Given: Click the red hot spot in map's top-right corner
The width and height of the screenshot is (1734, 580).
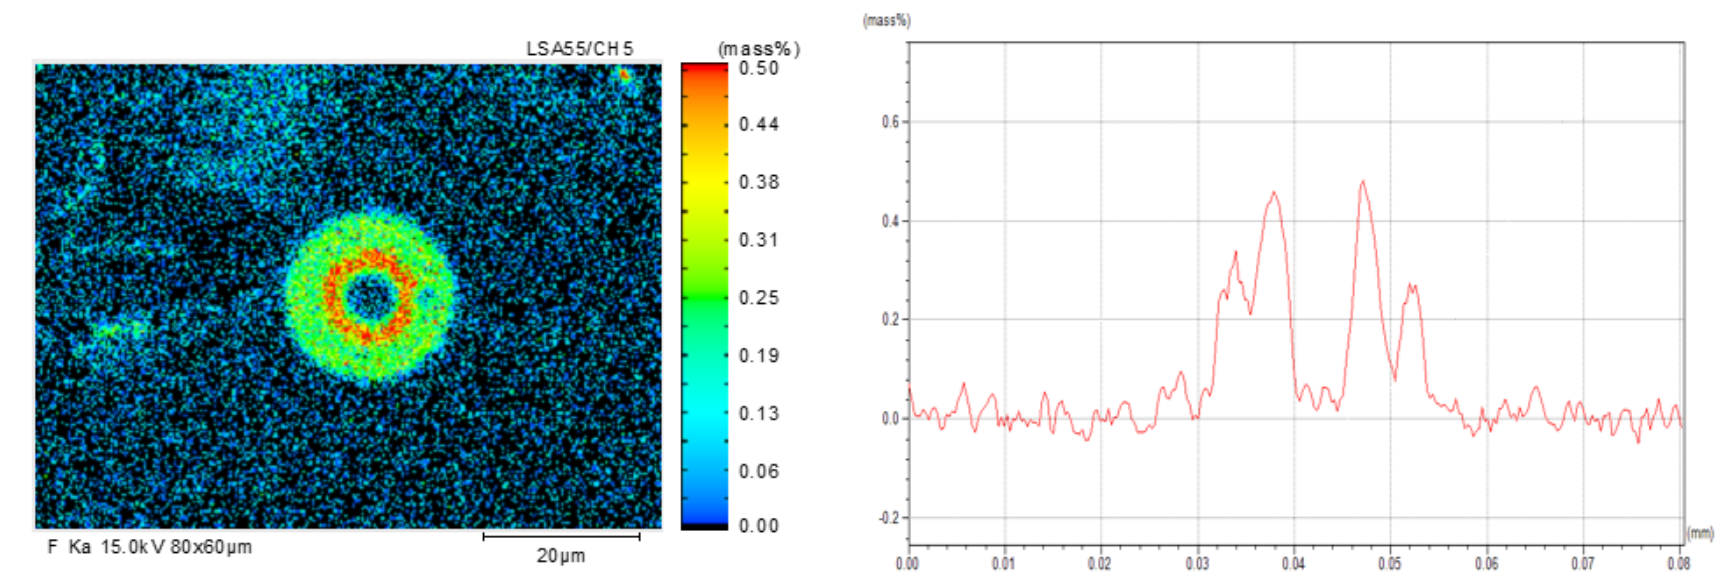Looking at the screenshot, I should pyautogui.click(x=624, y=75).
